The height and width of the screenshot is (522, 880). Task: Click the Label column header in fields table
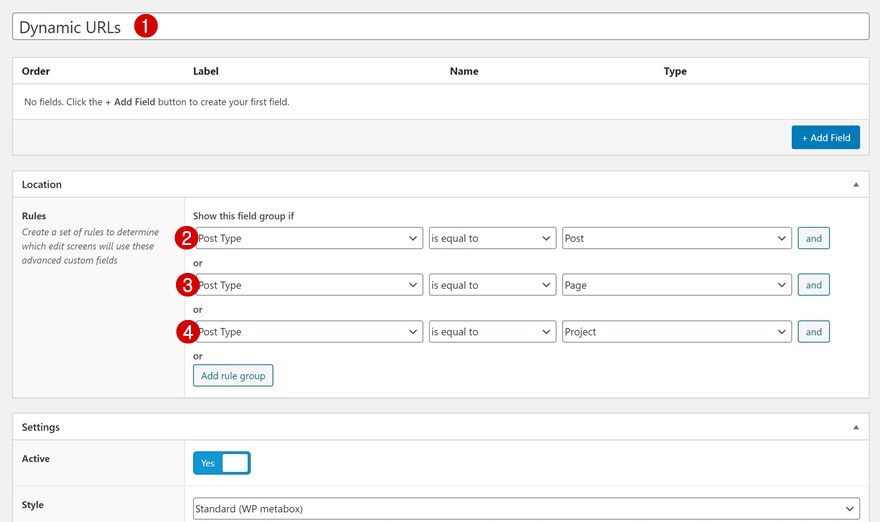tap(206, 72)
